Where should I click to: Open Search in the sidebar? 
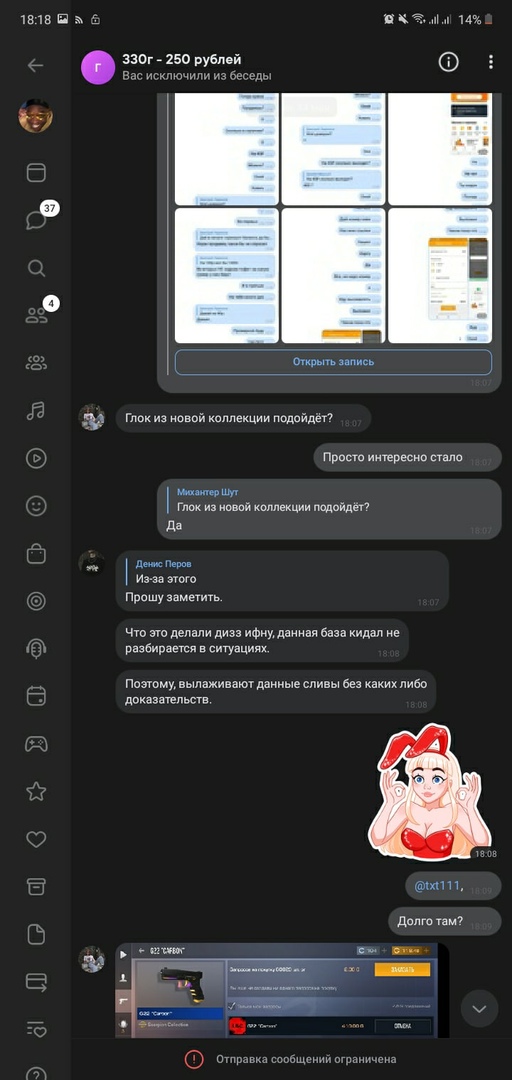tap(36, 268)
